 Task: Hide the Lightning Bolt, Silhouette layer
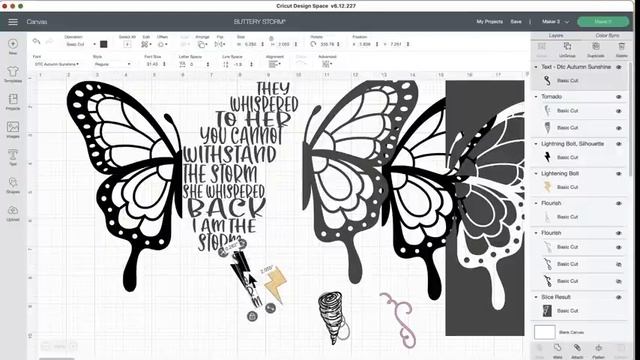pos(619,144)
